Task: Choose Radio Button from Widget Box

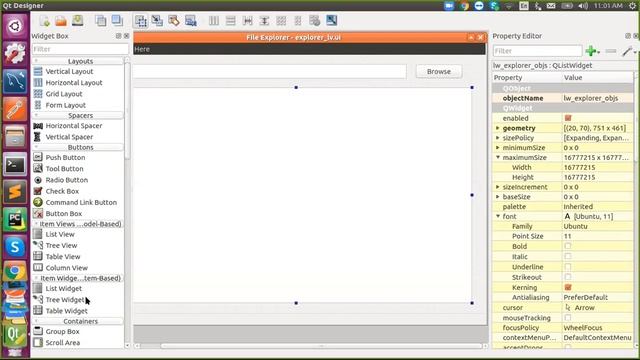Action: [67, 180]
